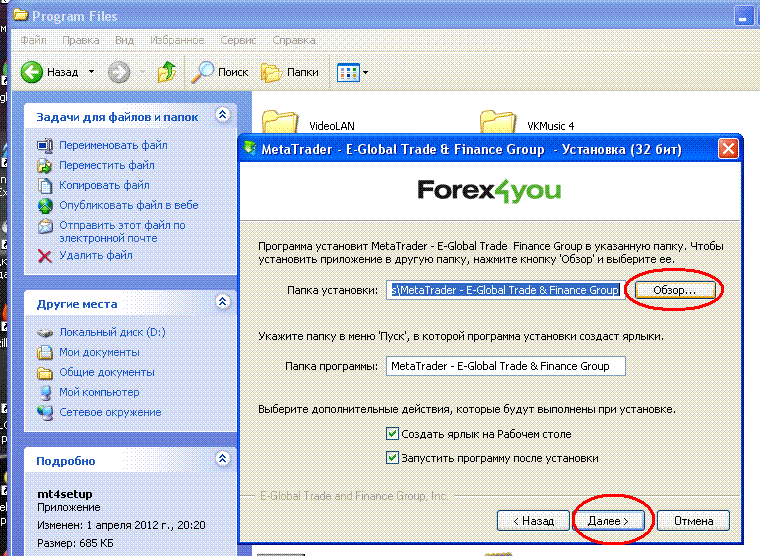
Task: Click the green Back arrow in Explorer toolbar
Action: point(32,72)
